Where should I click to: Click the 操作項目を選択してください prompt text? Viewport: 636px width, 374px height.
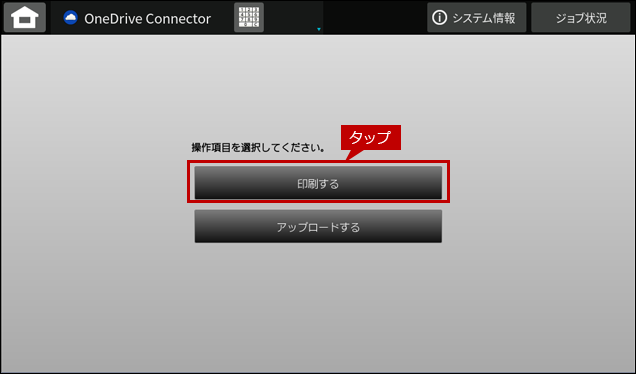point(258,148)
